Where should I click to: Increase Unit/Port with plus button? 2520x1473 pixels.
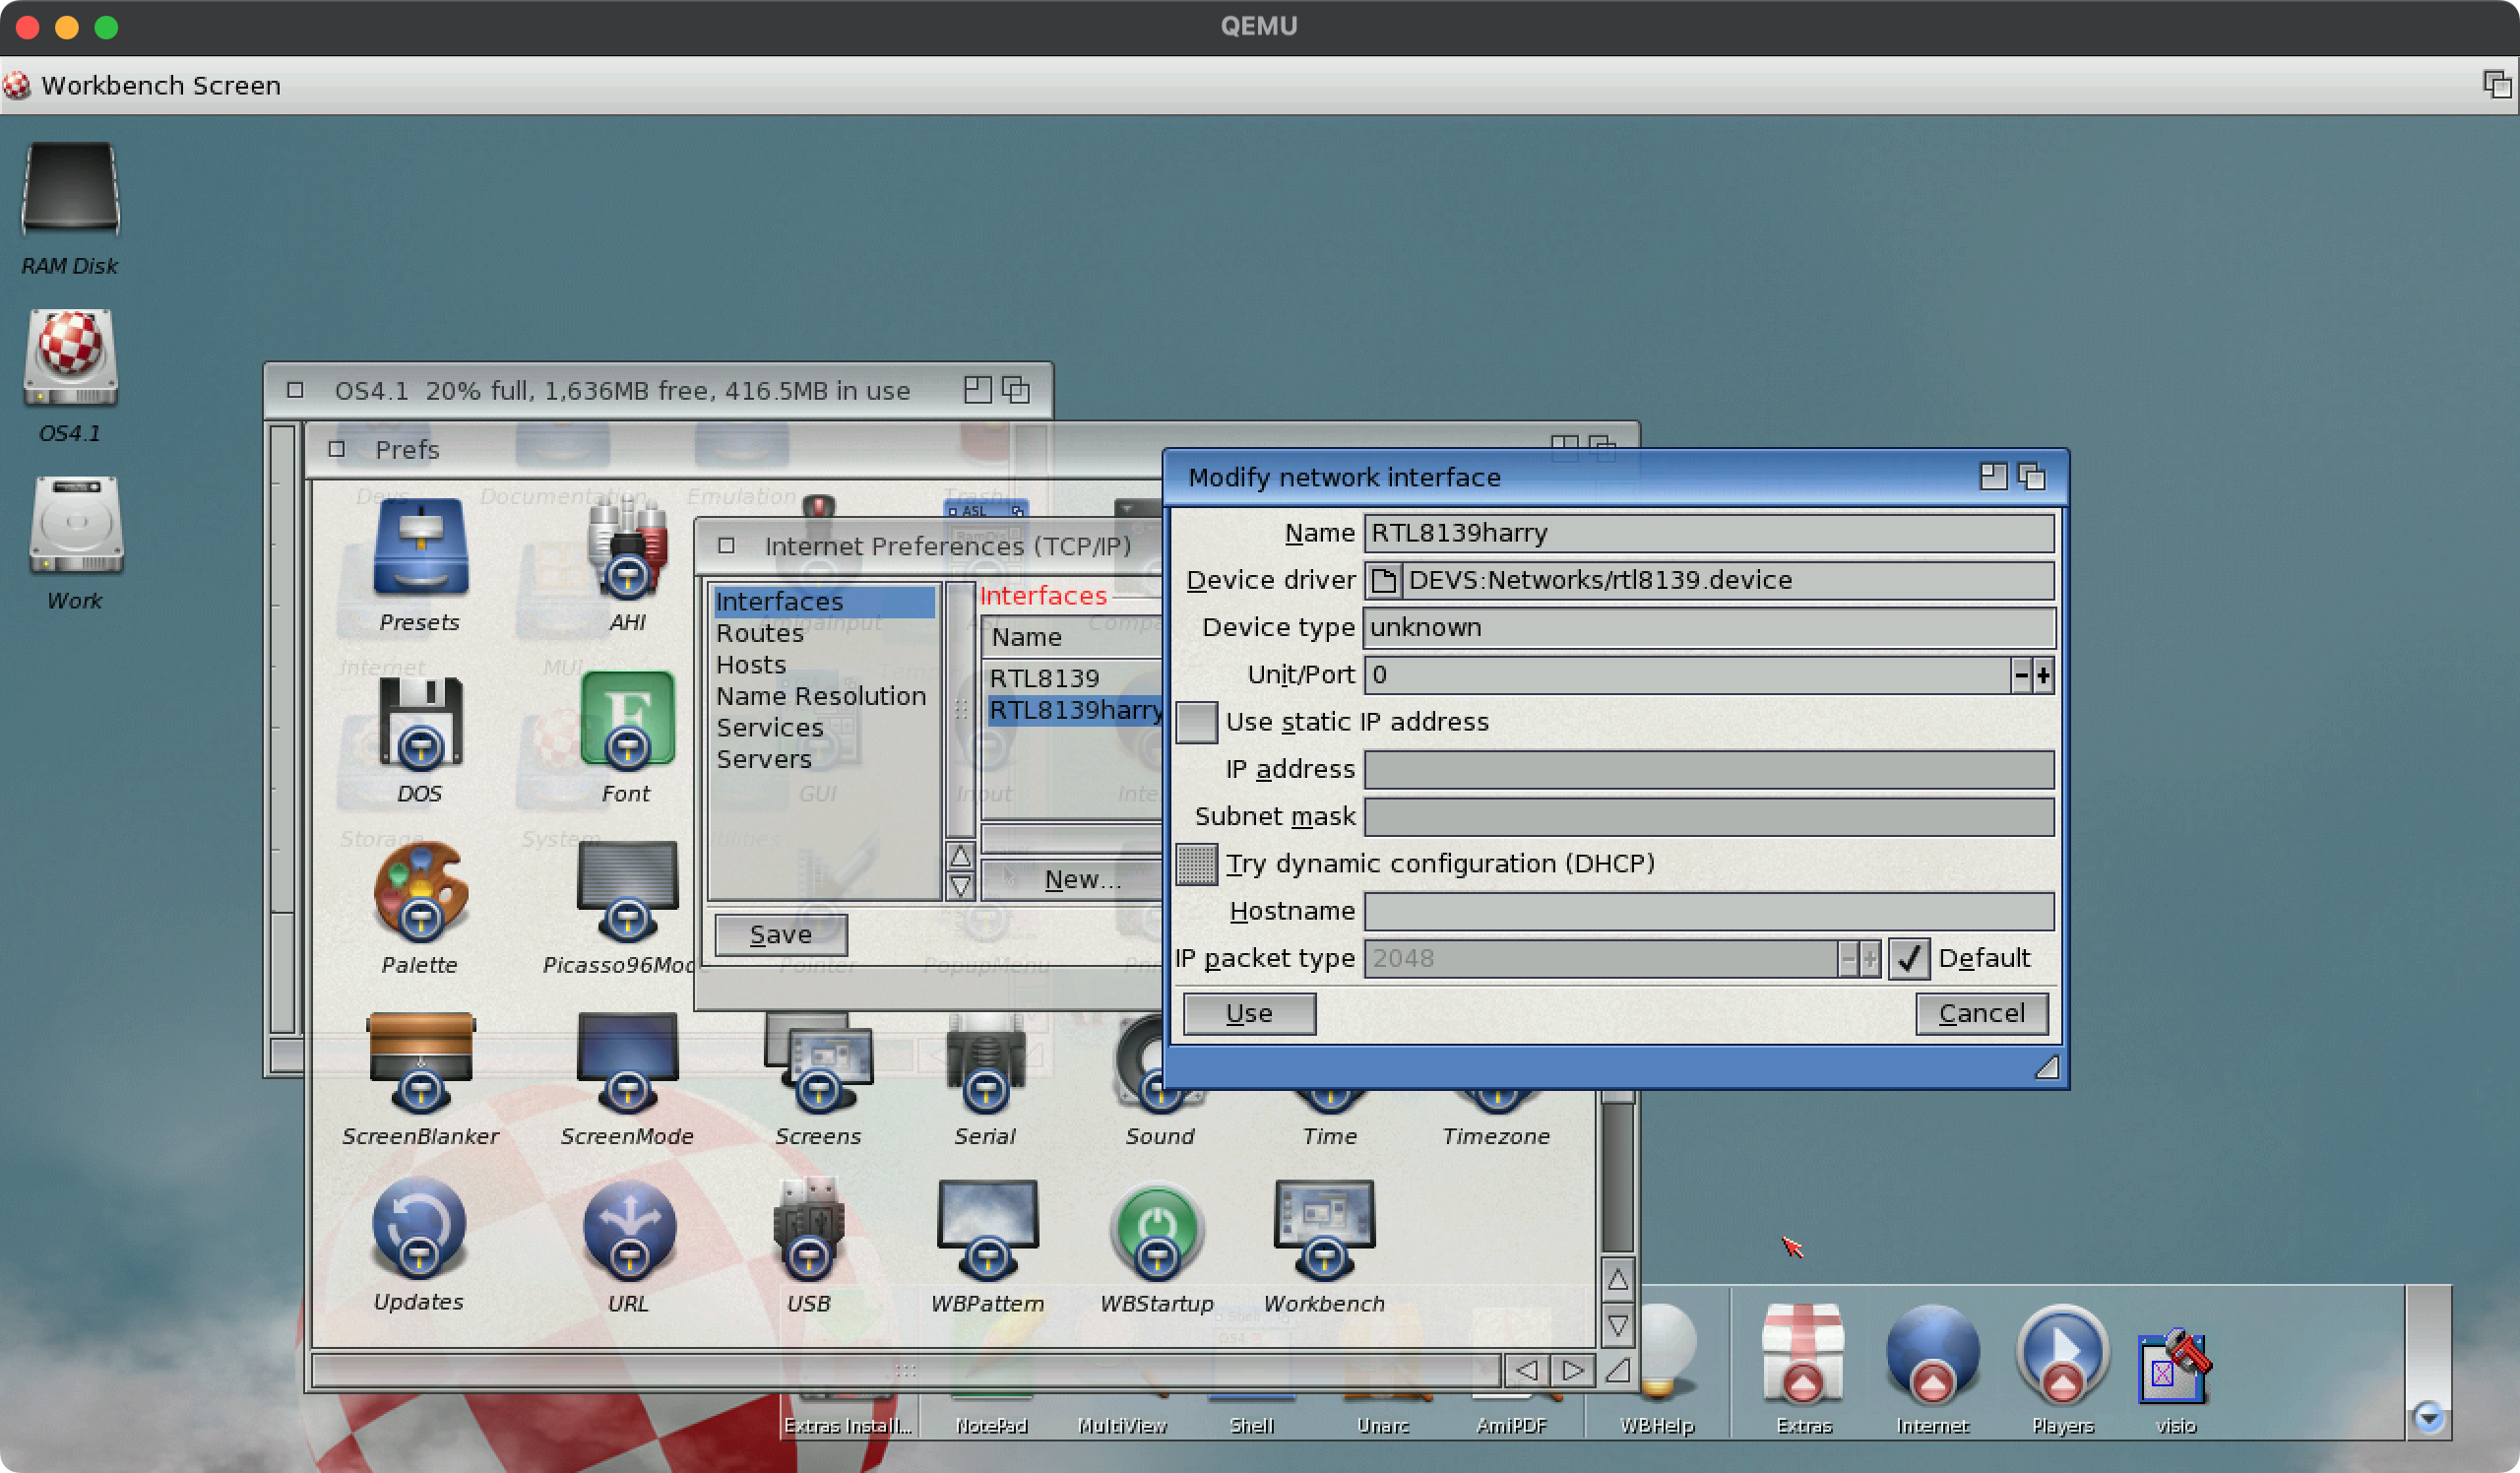click(x=2043, y=676)
